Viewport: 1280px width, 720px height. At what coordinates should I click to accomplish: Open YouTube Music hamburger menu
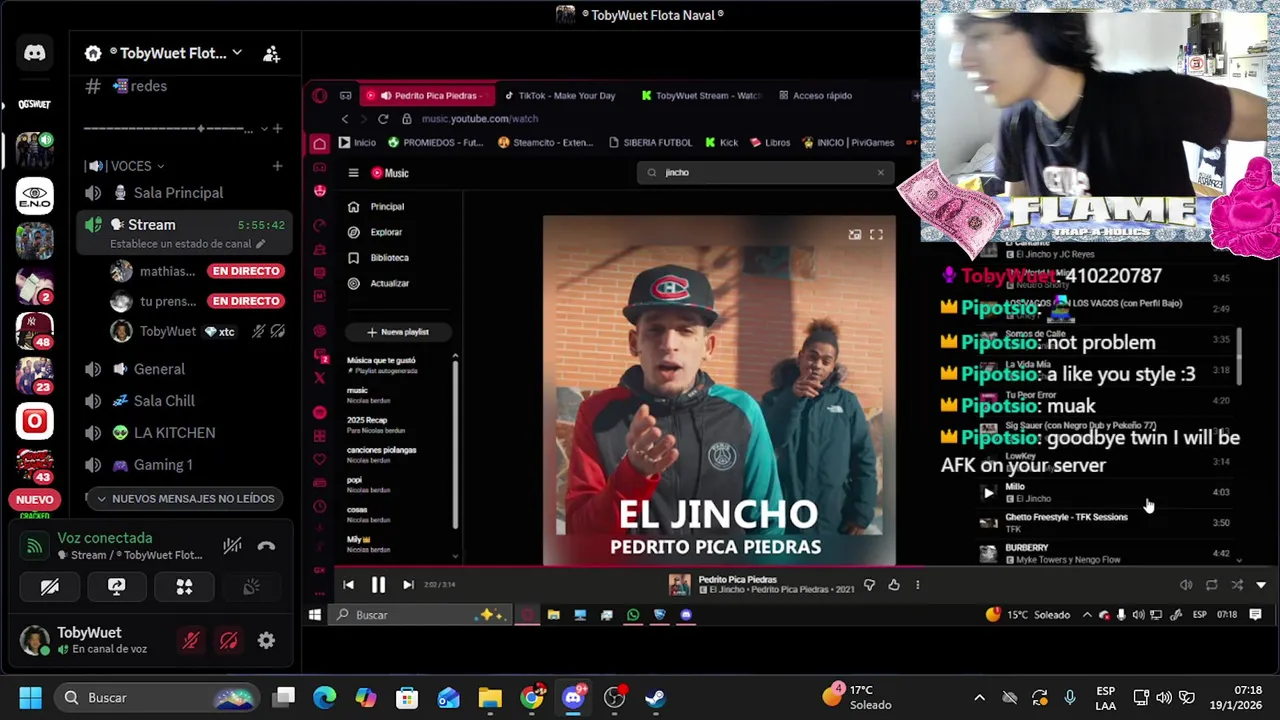tap(353, 173)
